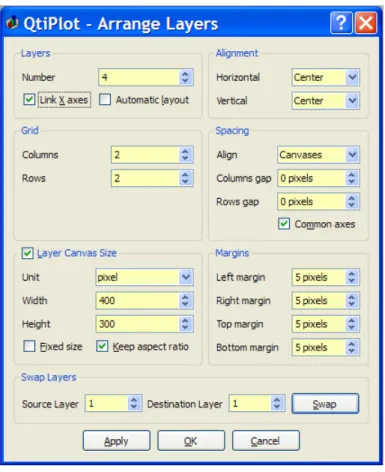Increase the Destination Layer number
Screen dimensions: 385x472
(x=277, y=399)
